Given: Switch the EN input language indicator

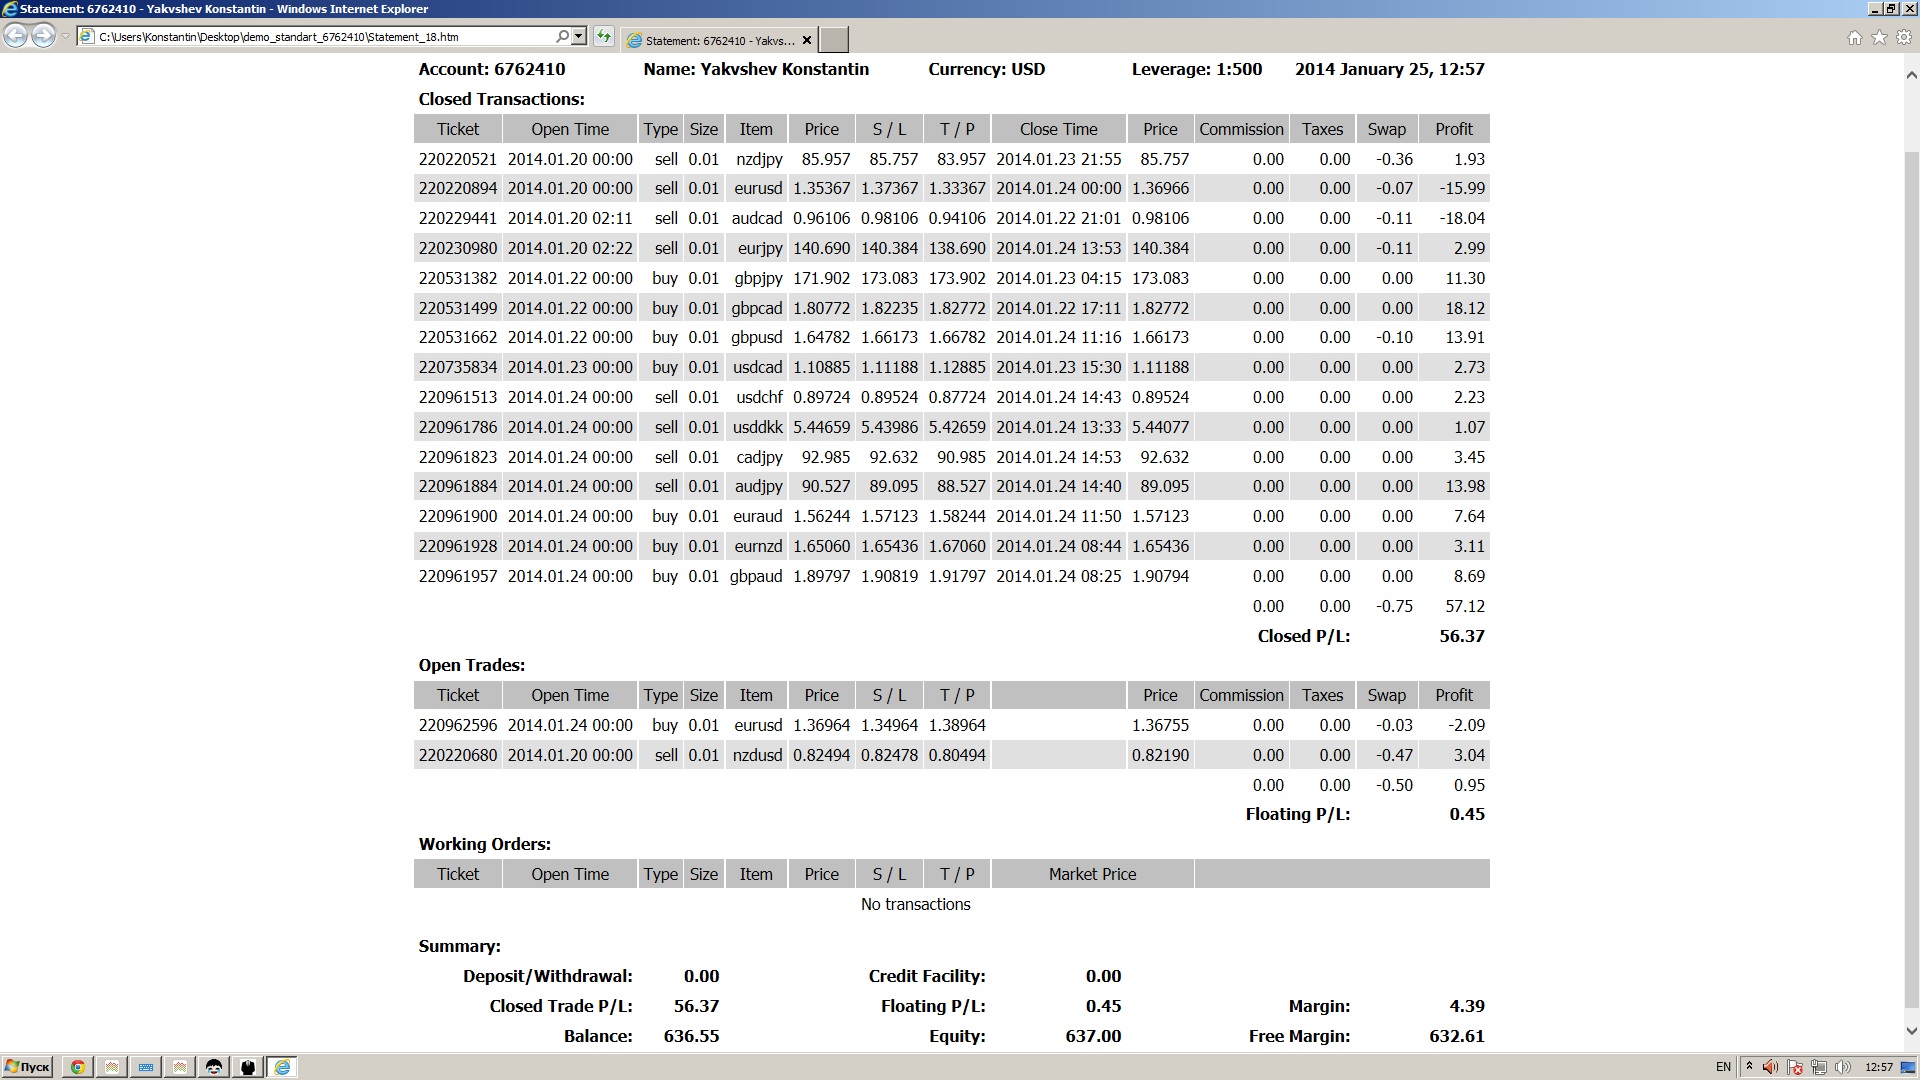Looking at the screenshot, I should [1723, 1067].
